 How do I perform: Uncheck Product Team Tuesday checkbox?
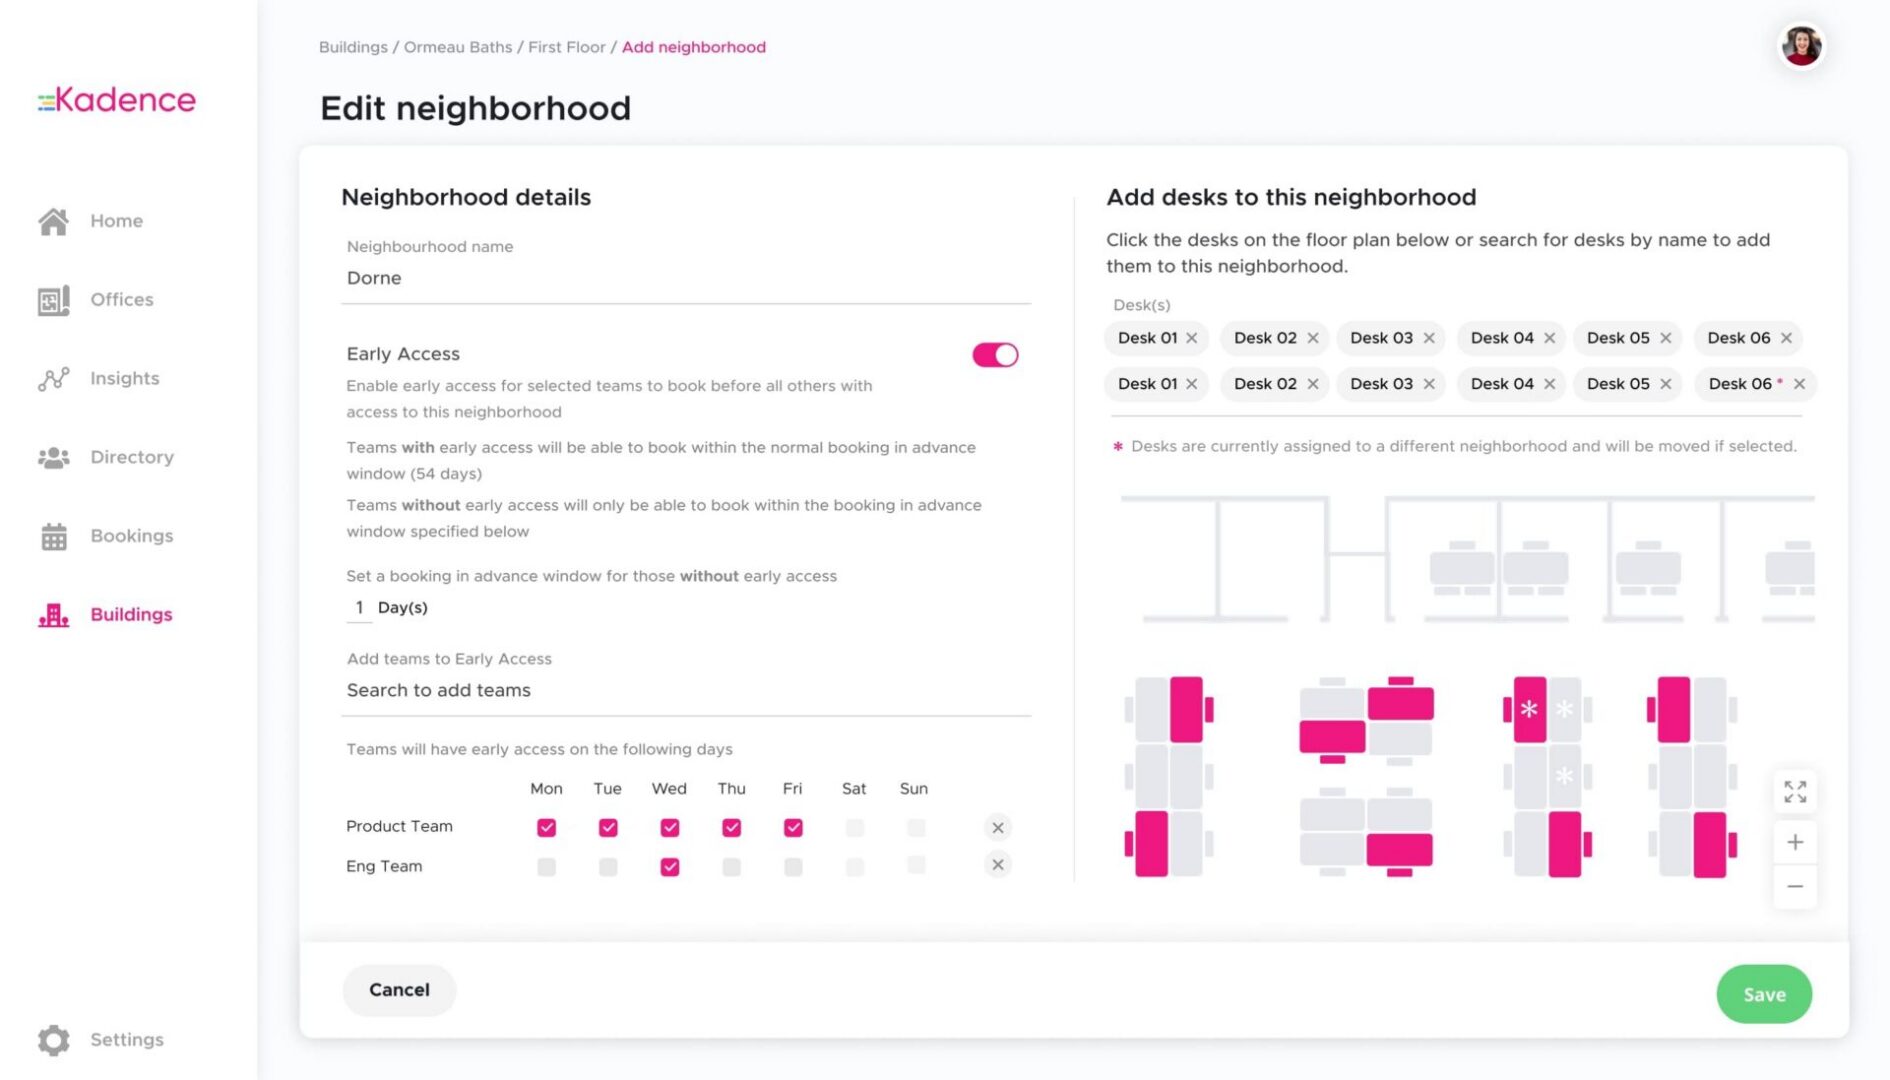(x=608, y=827)
